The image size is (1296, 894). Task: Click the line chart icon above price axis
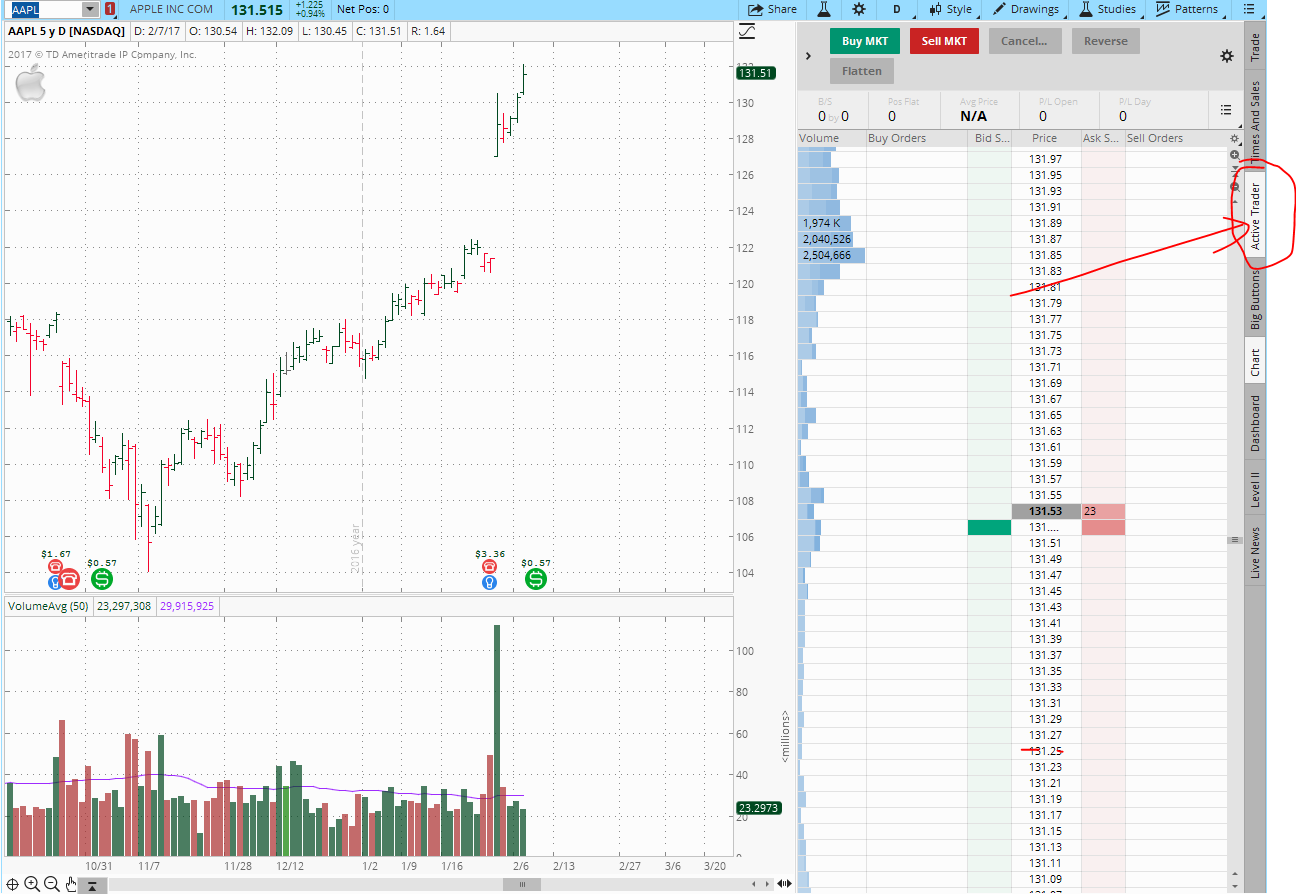(746, 32)
